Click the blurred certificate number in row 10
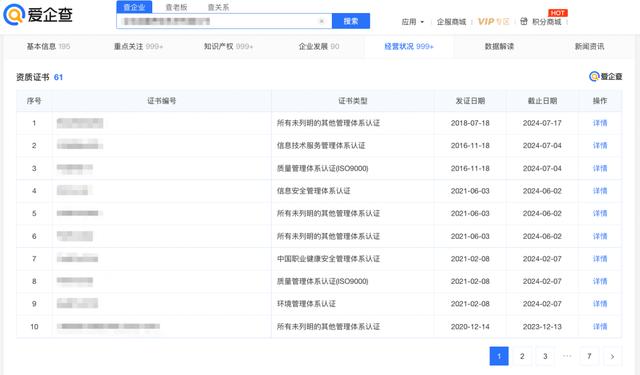The width and height of the screenshot is (640, 375). 108,326
